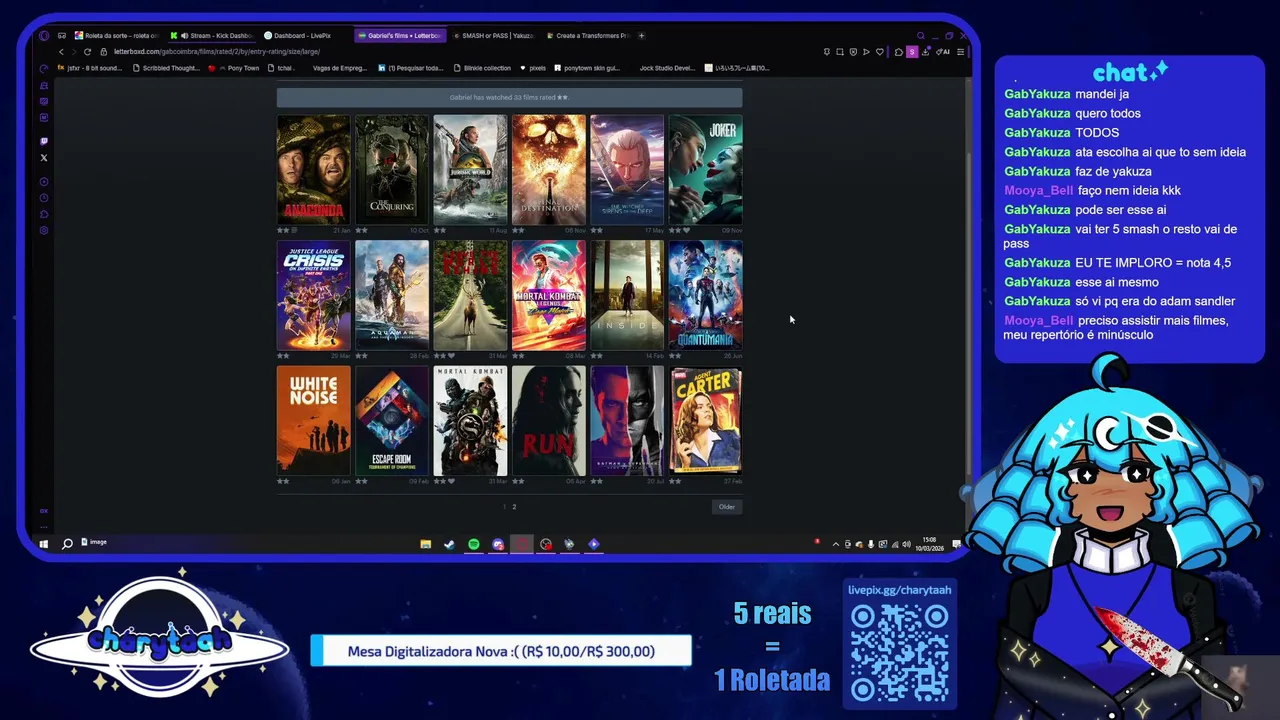Open the extensions cube icon in sidebar
The width and height of the screenshot is (1280, 720).
coord(44,213)
